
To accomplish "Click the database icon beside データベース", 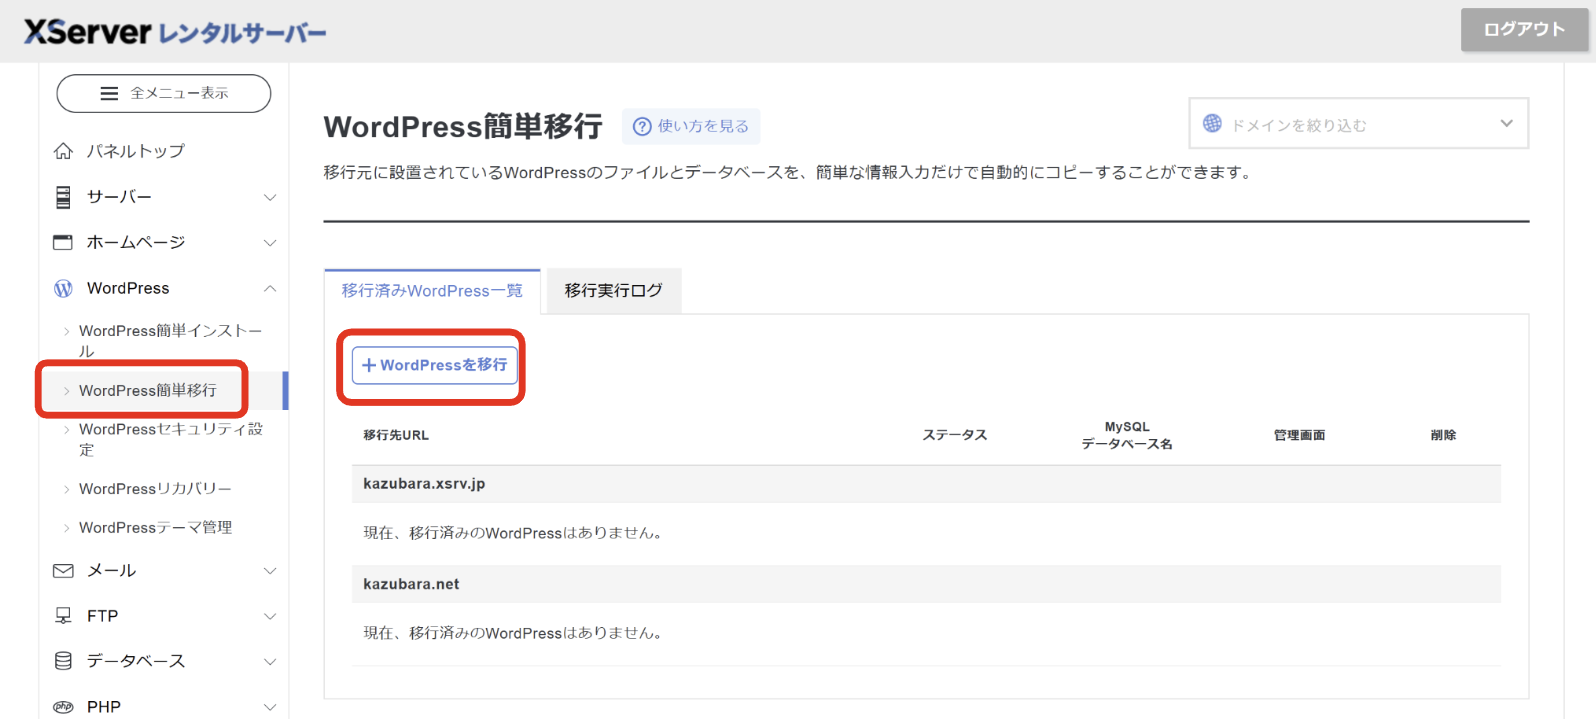I will (x=63, y=661).
